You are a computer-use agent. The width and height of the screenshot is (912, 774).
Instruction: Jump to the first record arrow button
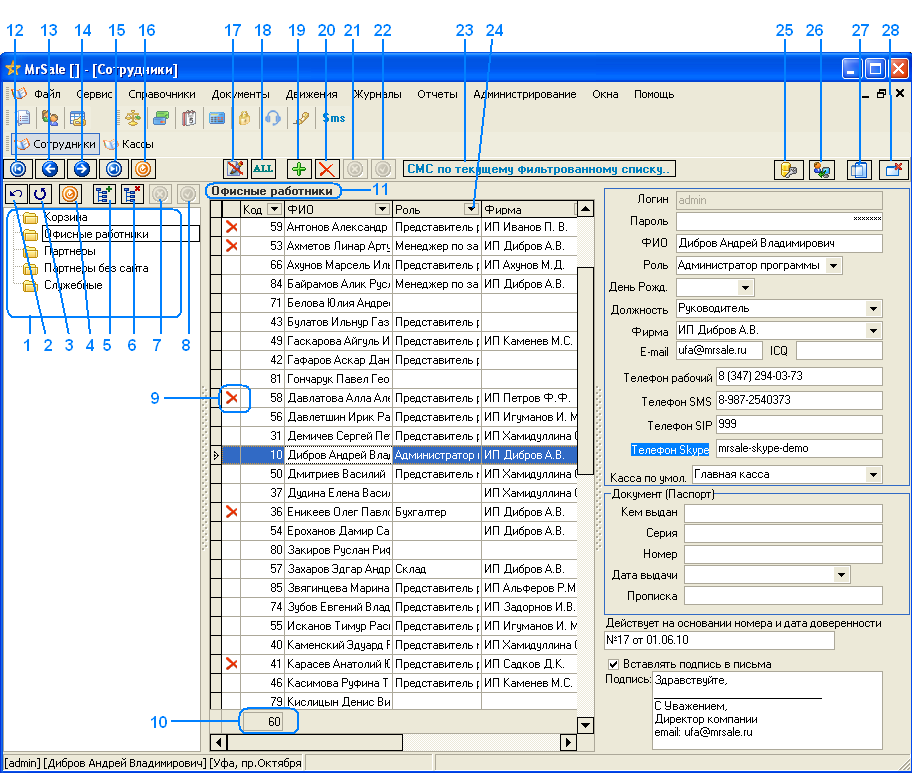pos(18,169)
